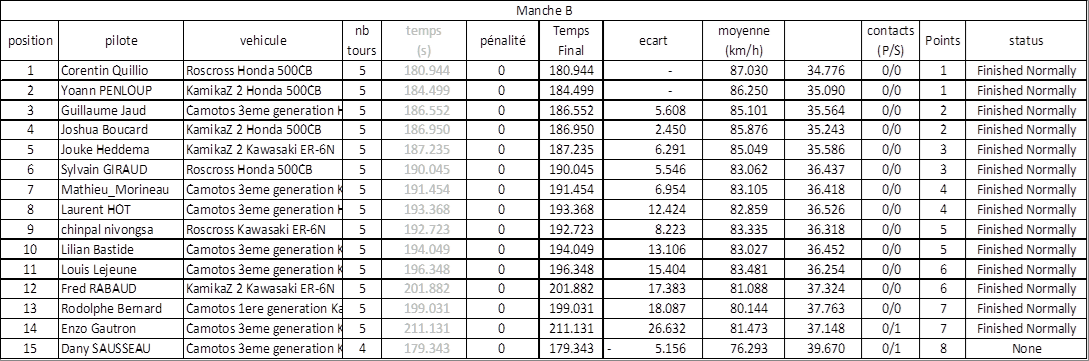Click the status column header
Screen dimensions: 1089x361
pos(1026,40)
